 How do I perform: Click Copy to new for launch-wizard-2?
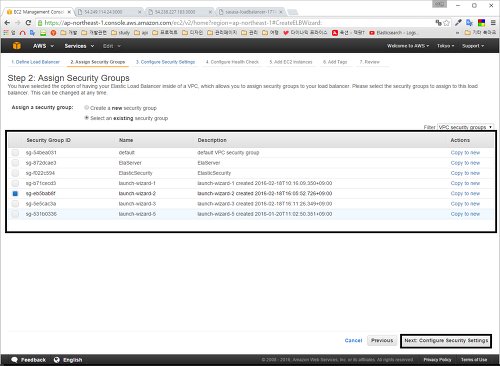(x=465, y=193)
